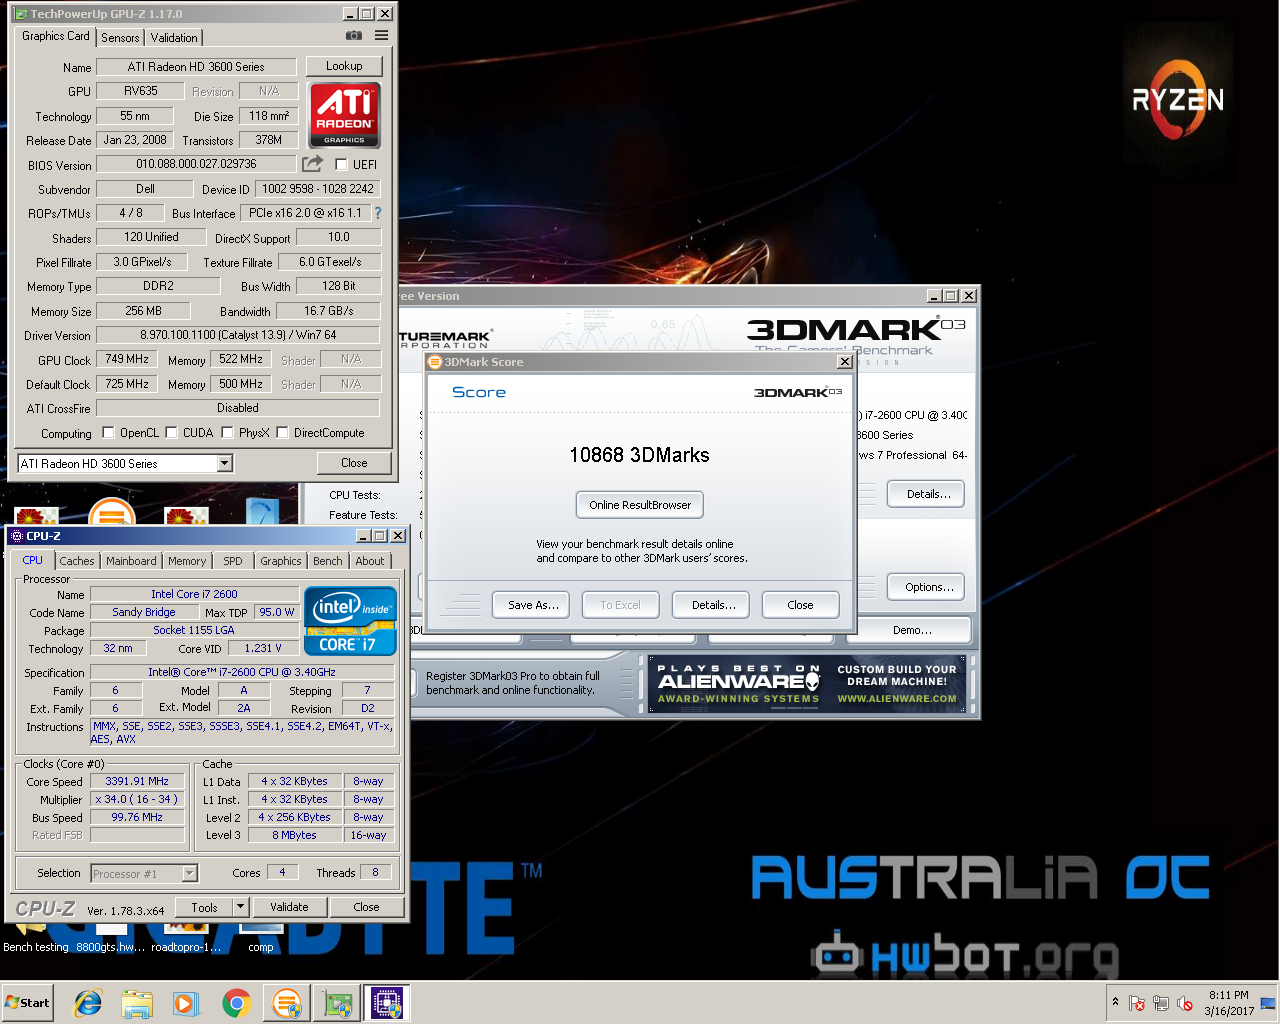Enable the UEFI checkbox
Image resolution: width=1280 pixels, height=1024 pixels.
[x=342, y=165]
